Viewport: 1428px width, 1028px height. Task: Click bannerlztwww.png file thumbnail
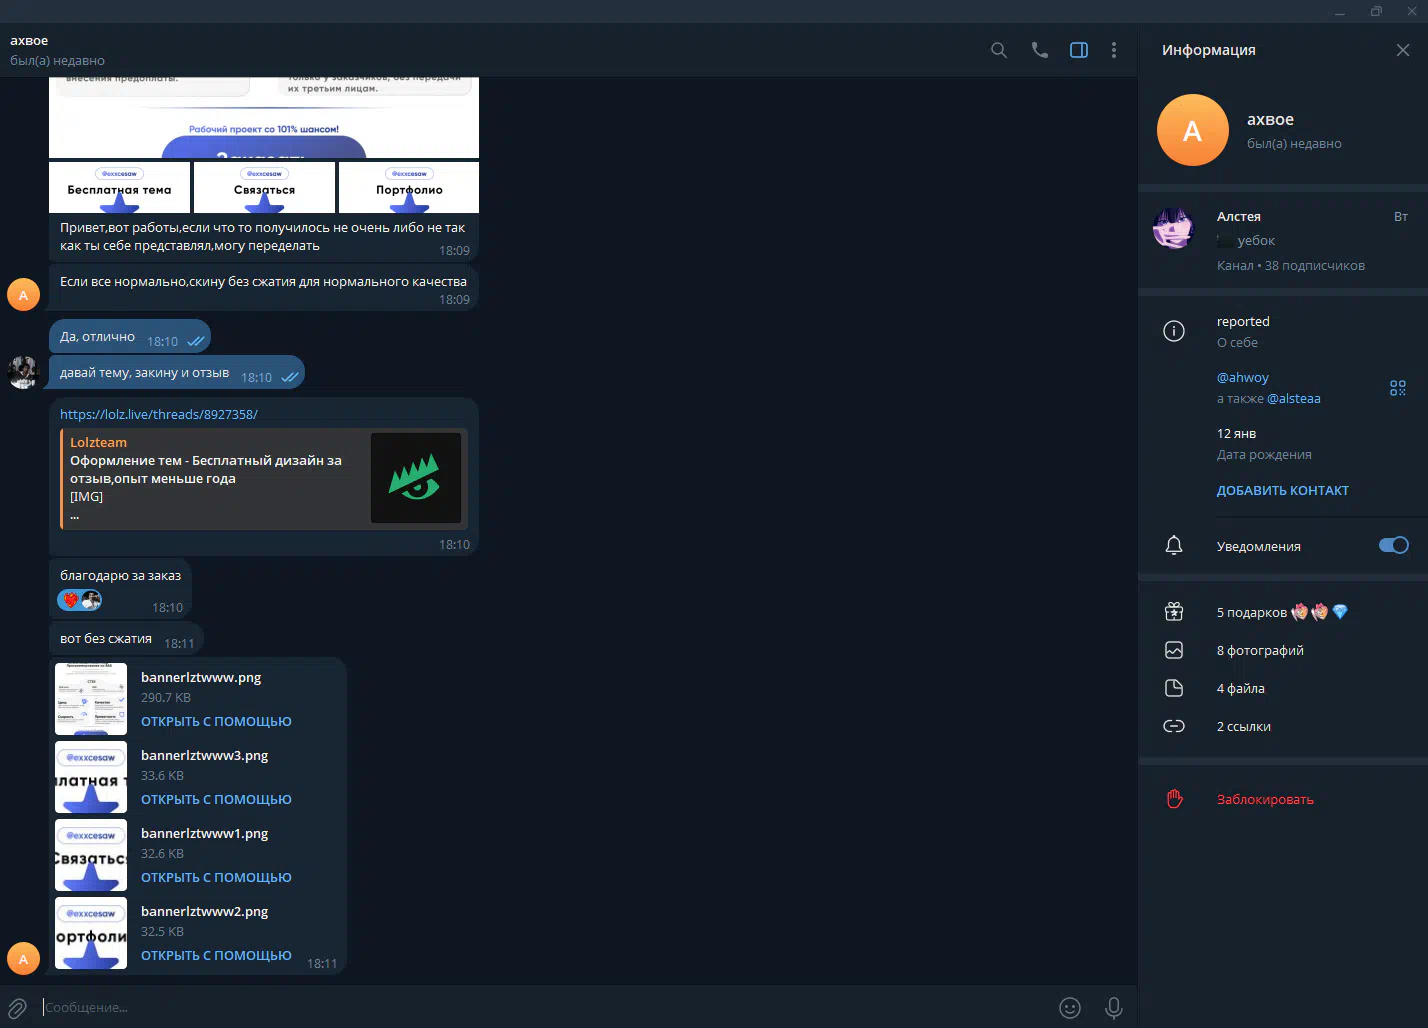click(x=91, y=699)
